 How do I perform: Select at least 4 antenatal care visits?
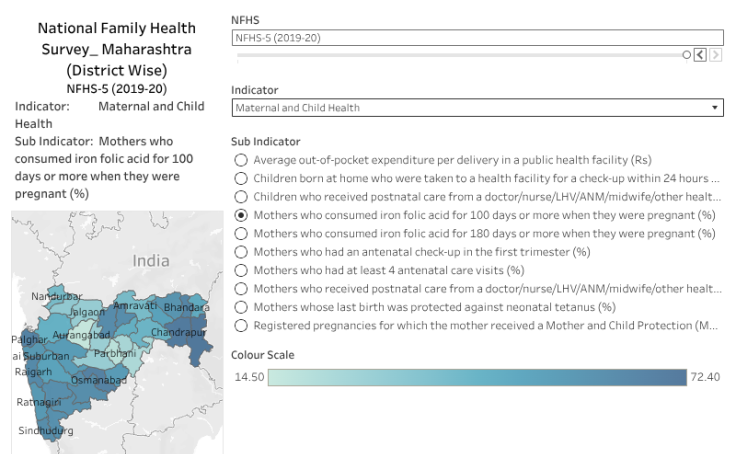coord(240,270)
